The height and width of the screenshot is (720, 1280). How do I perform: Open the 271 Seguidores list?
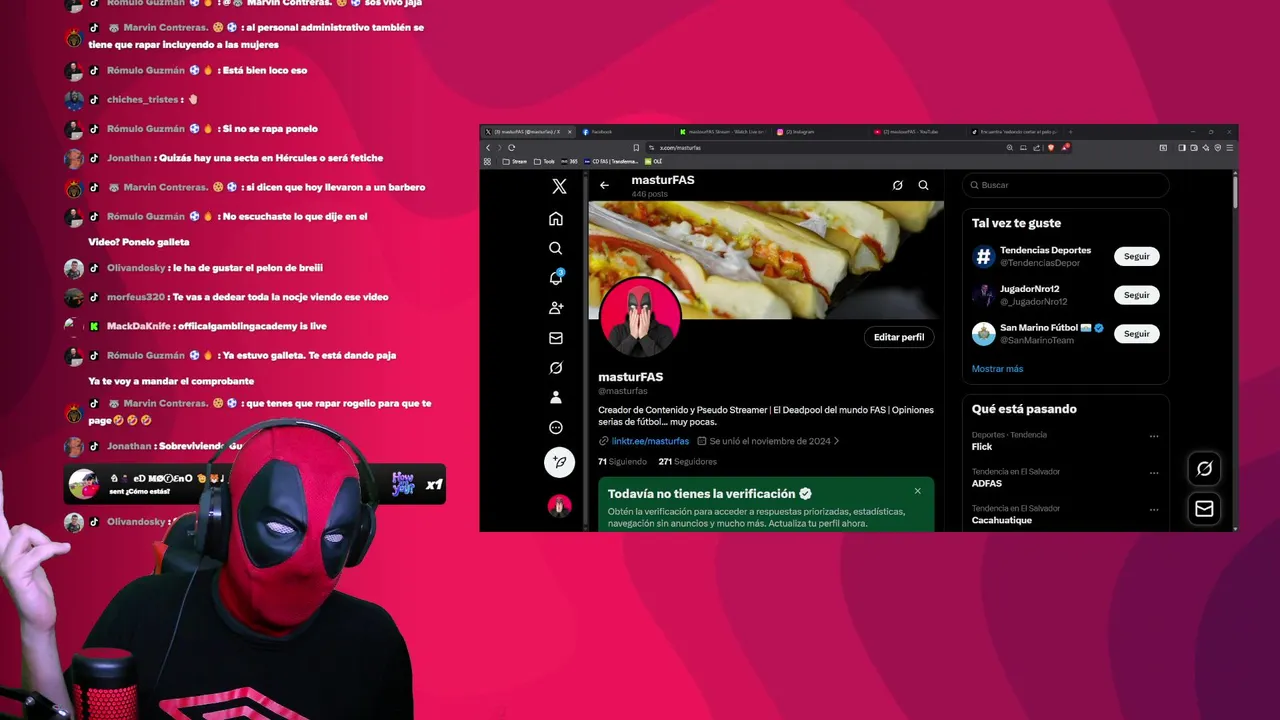[687, 462]
